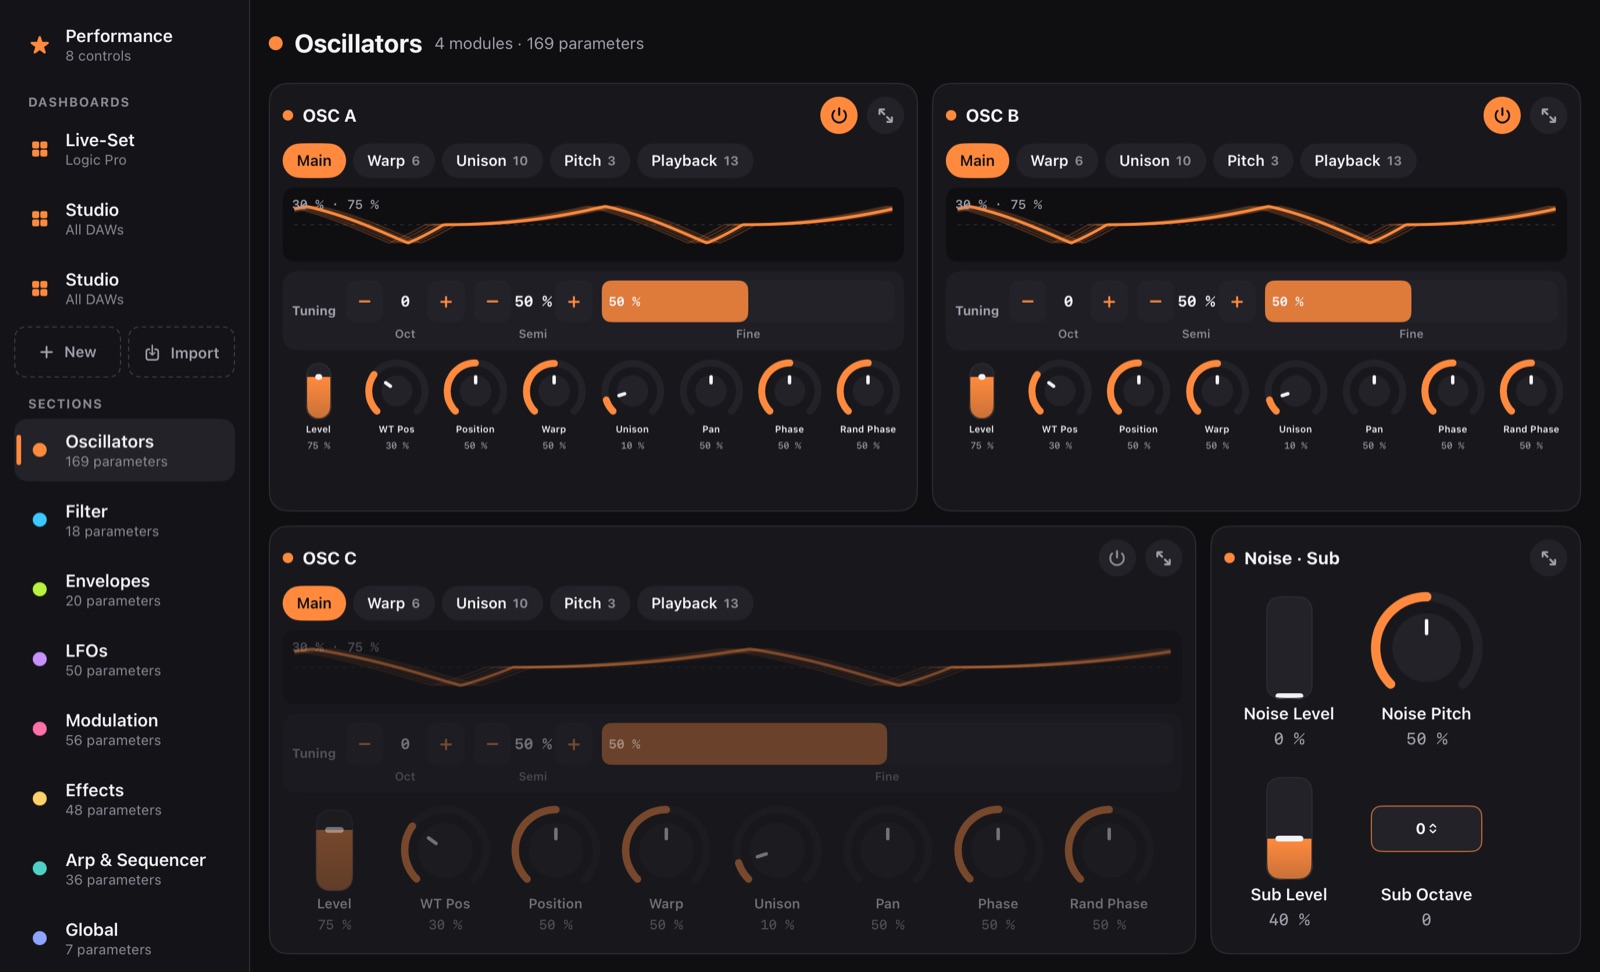Screen dimensions: 1600x972
Task: Click OSC A Level fader
Action: click(x=318, y=391)
